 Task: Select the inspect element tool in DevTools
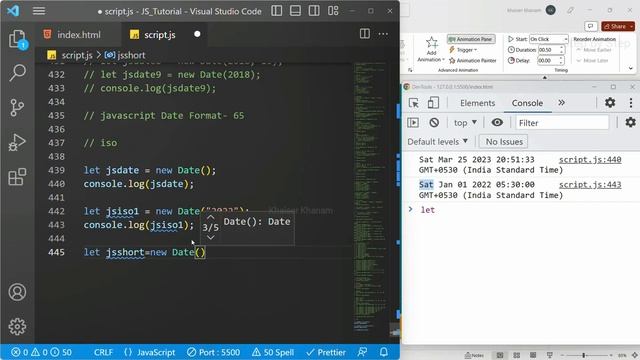click(413, 103)
